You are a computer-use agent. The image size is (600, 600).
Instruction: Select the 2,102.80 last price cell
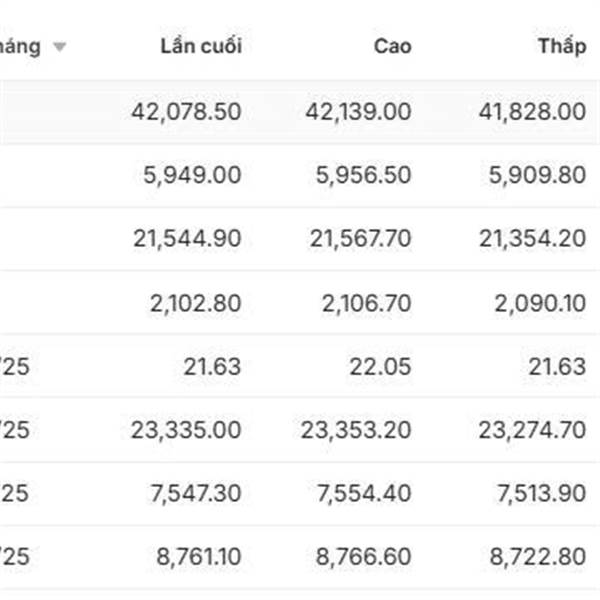tap(196, 303)
